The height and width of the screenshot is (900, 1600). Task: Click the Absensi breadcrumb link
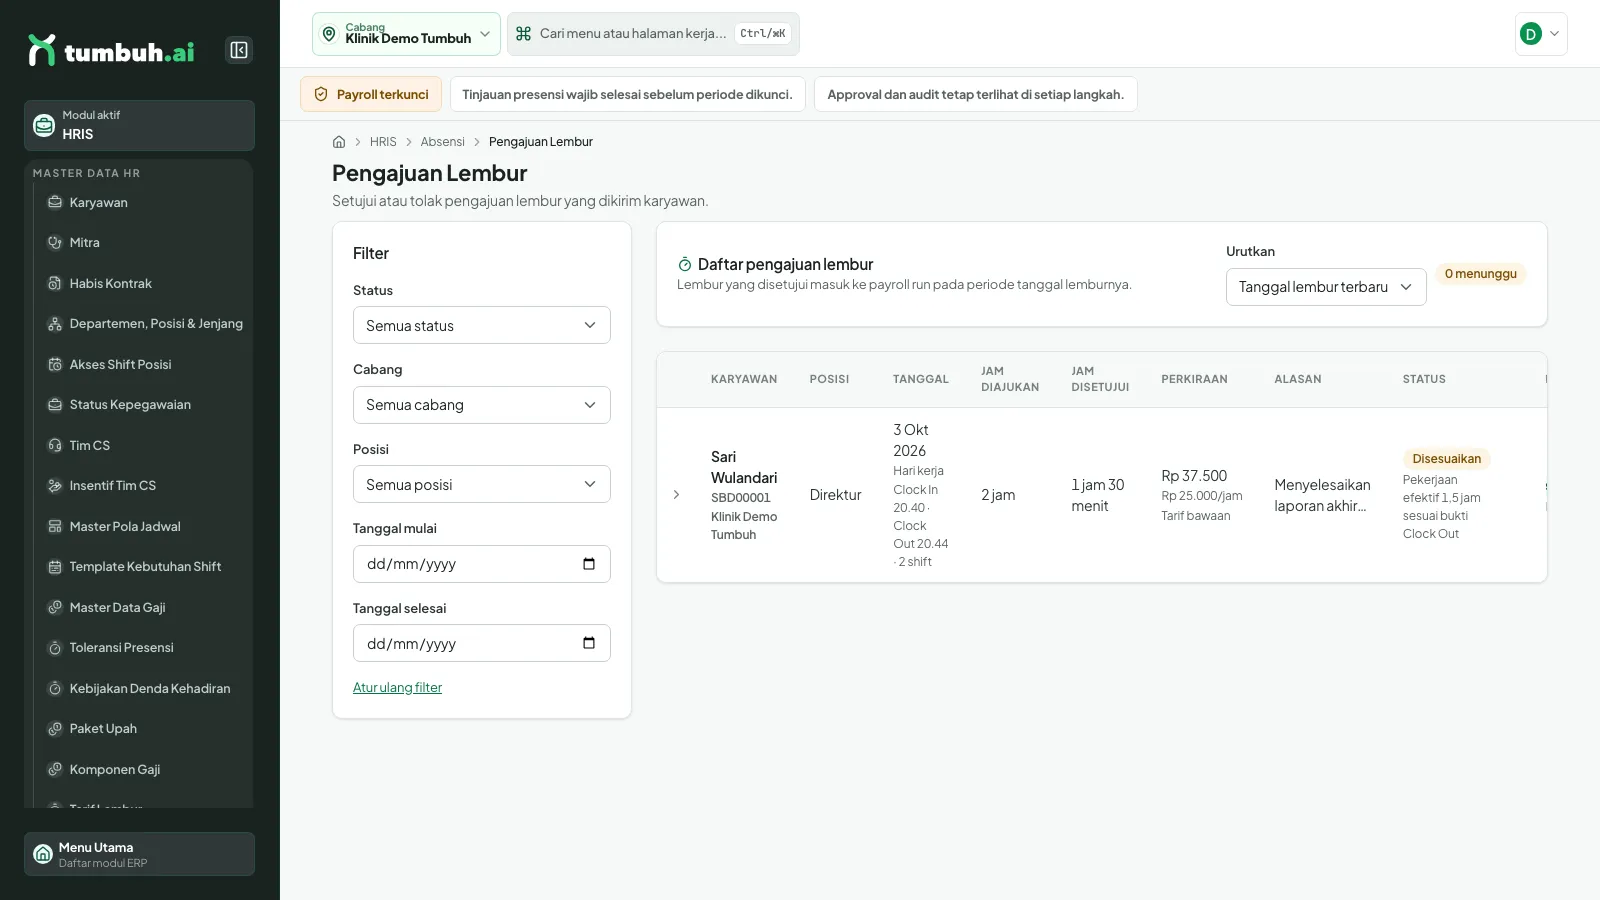coord(442,142)
